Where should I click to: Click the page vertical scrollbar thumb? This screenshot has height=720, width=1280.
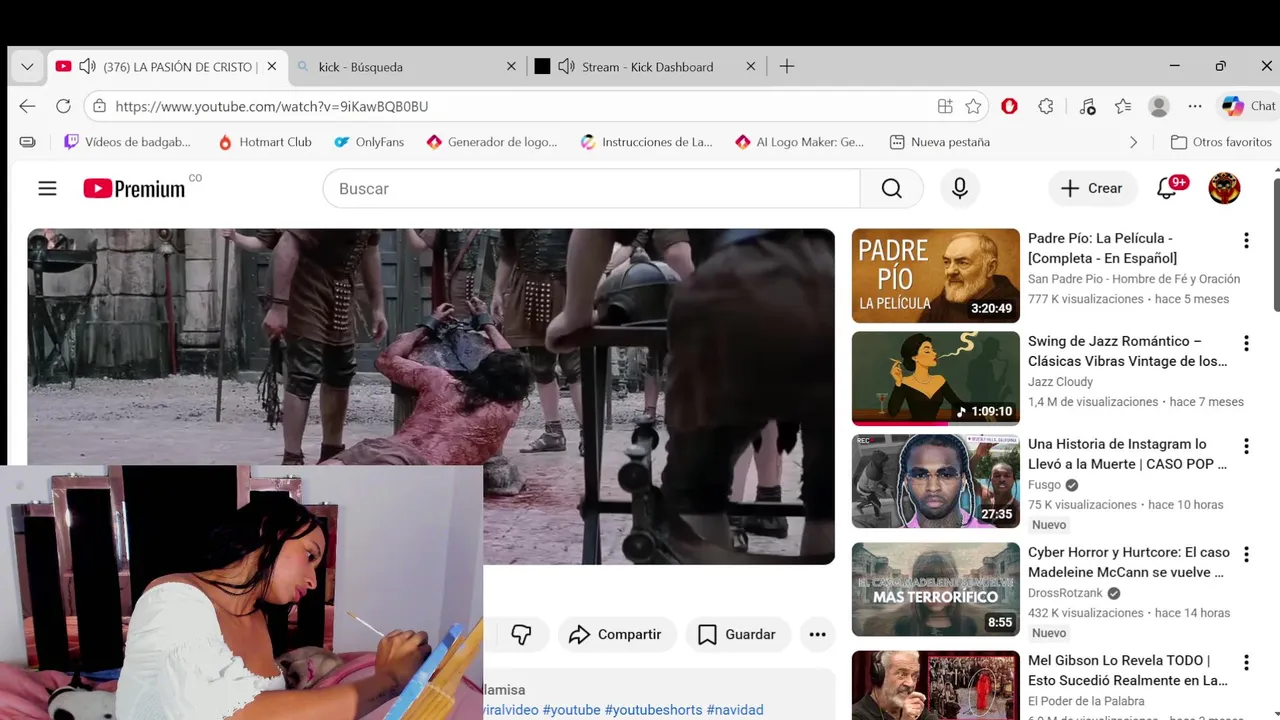(1276, 245)
